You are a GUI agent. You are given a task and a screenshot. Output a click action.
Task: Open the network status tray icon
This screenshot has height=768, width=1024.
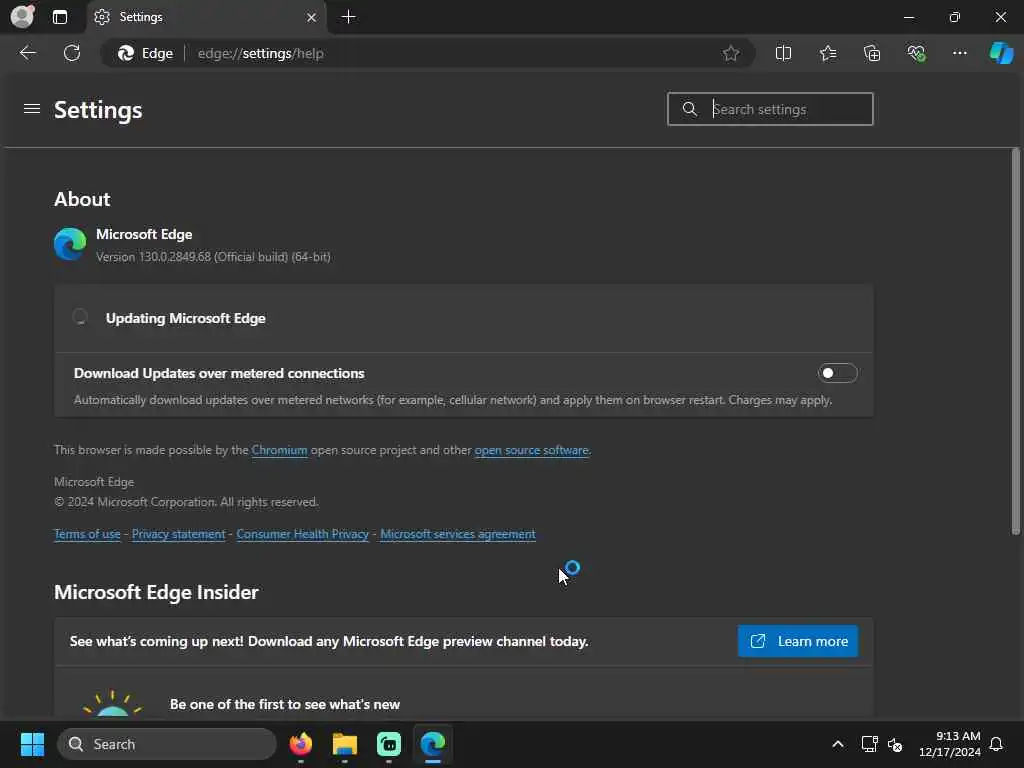[x=869, y=744]
